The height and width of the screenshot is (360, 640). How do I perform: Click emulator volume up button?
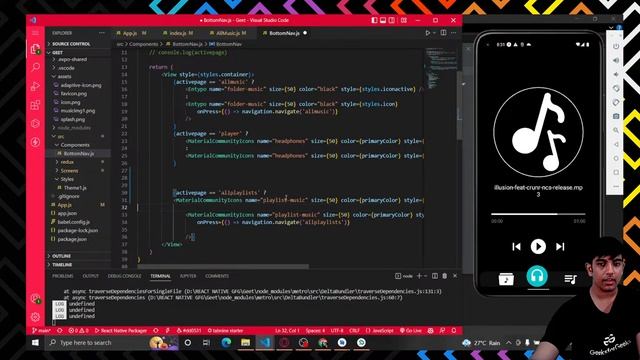pyautogui.click(x=616, y=60)
